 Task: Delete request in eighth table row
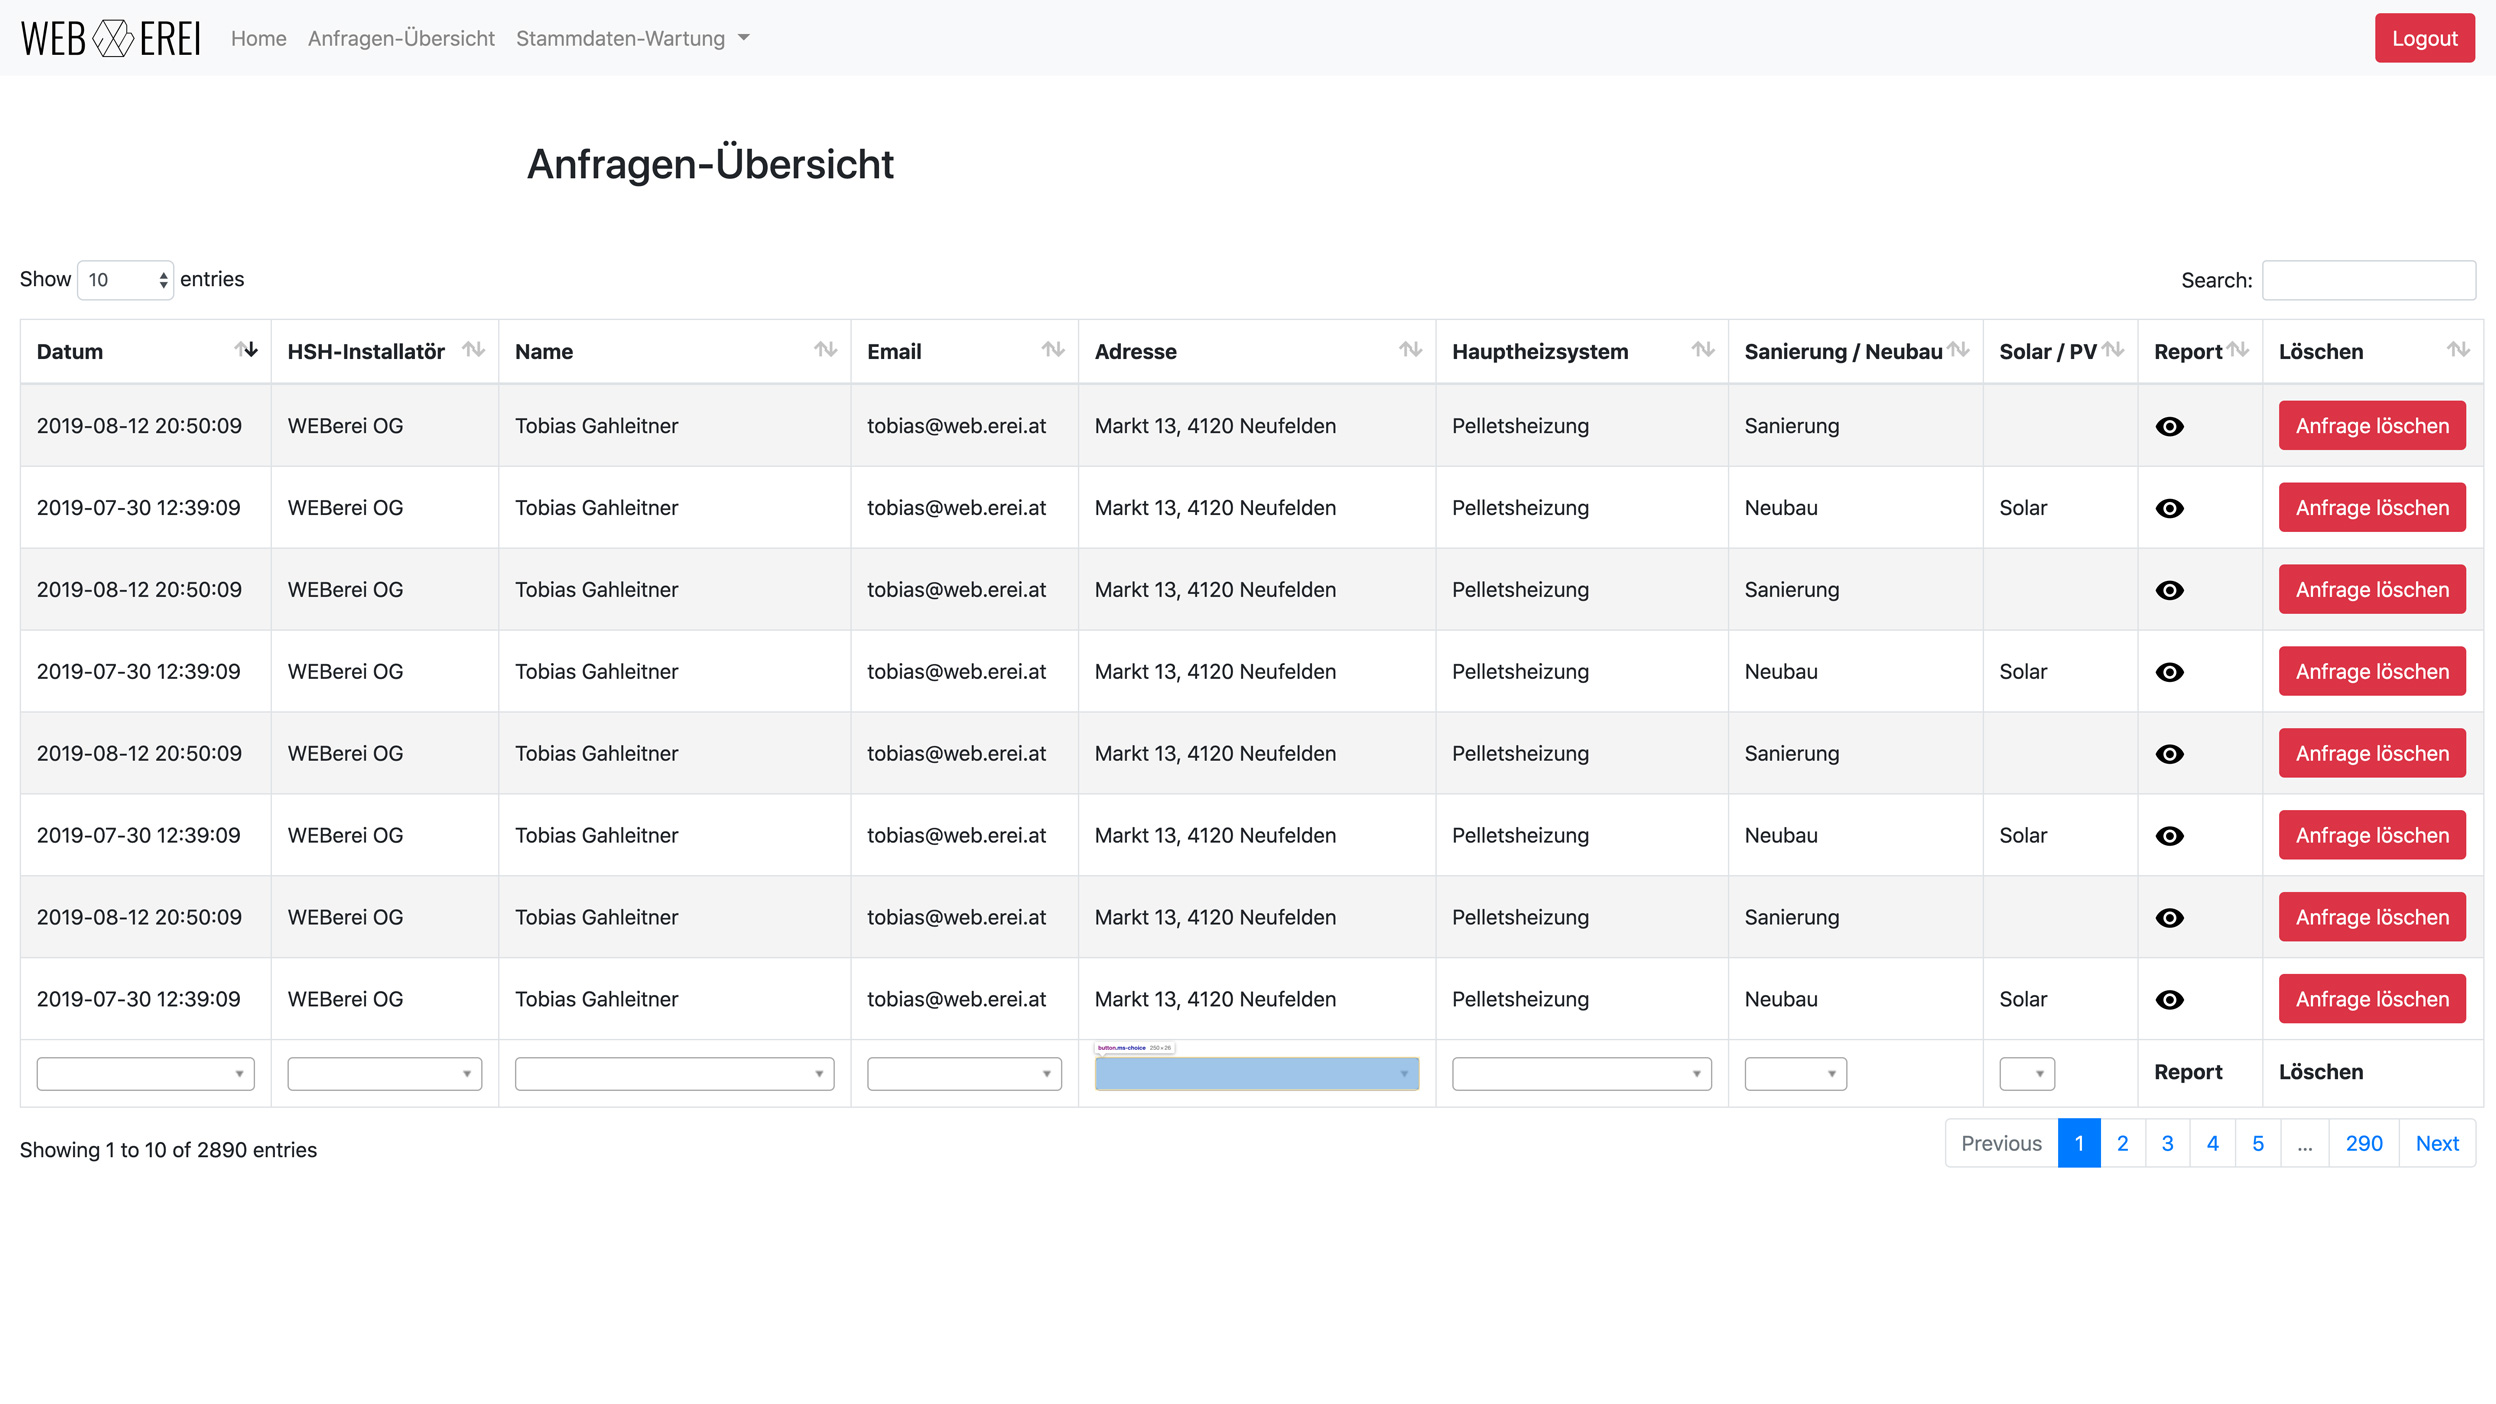2372,1000
